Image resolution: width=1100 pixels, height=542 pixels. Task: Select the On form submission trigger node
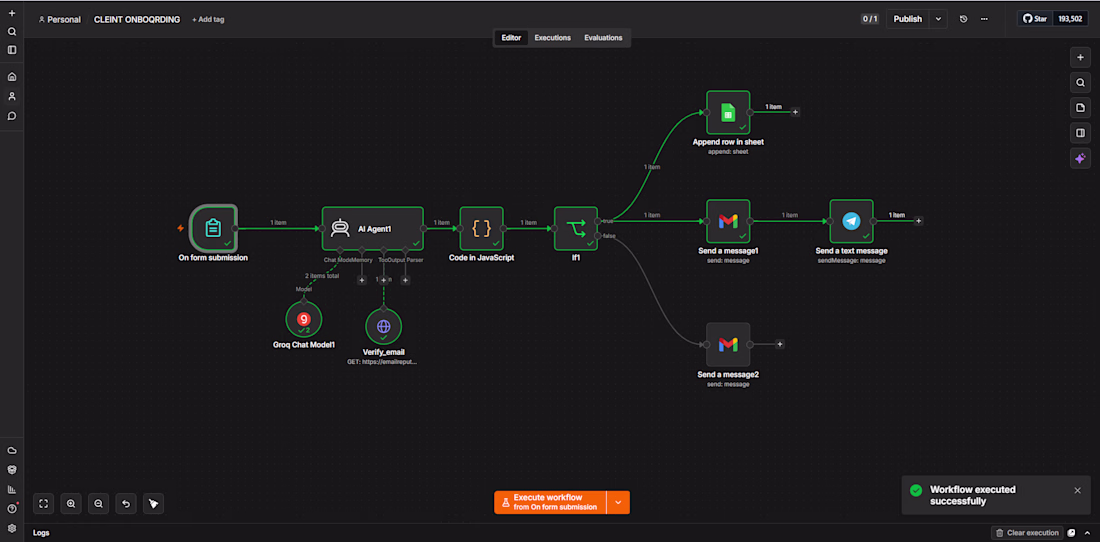point(213,228)
